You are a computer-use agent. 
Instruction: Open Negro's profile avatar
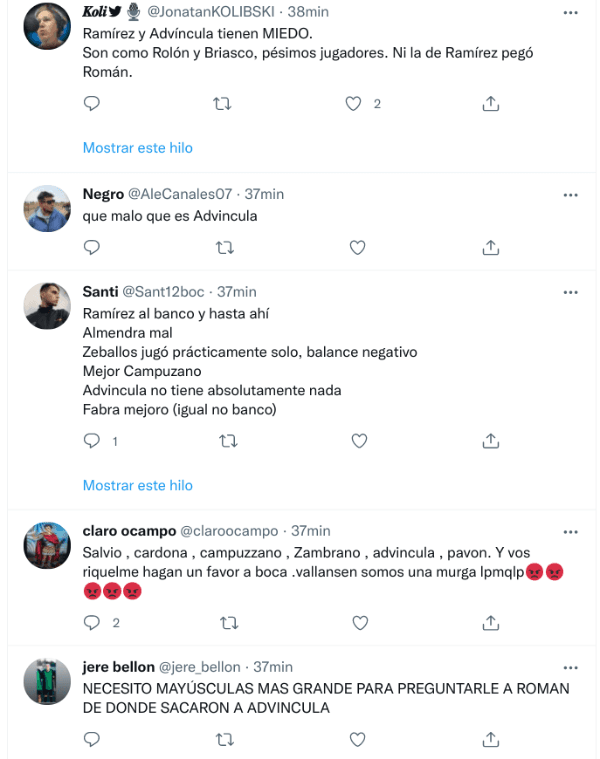pos(47,208)
